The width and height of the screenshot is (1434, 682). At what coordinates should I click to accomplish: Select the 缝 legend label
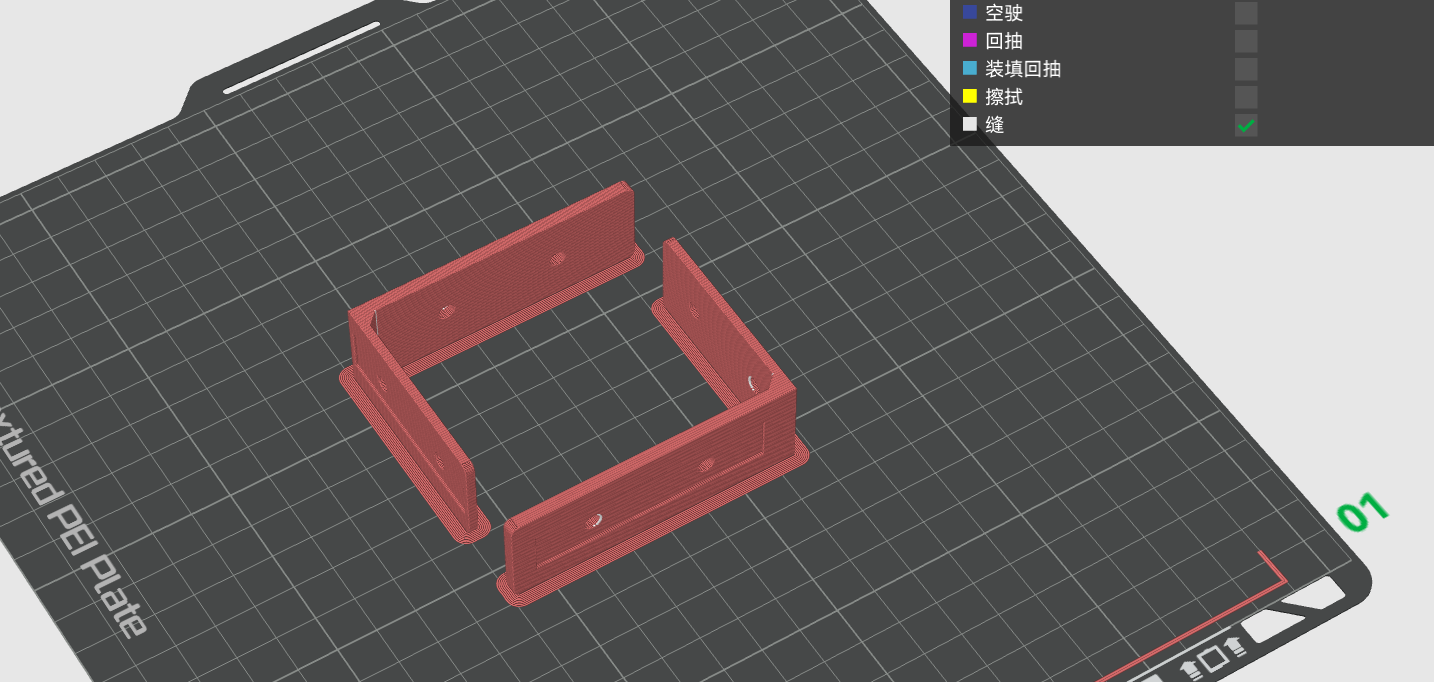click(x=995, y=125)
